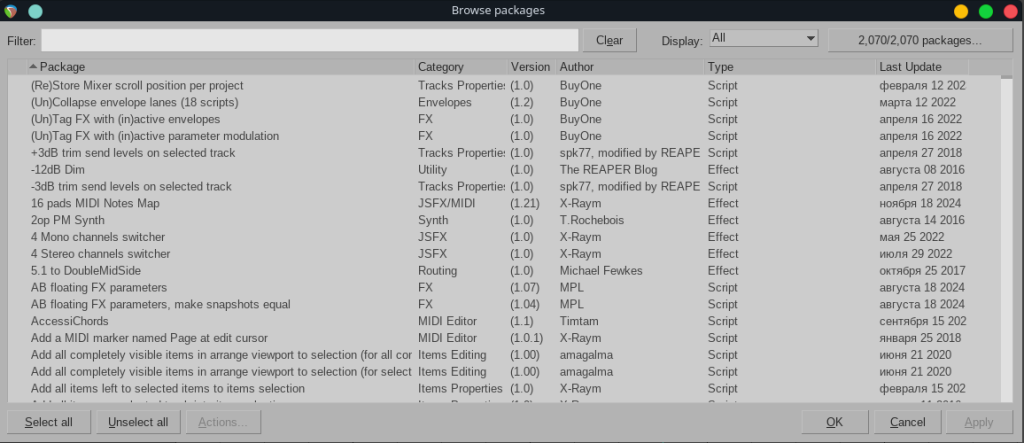
Task: Click the yellow minimize window button
Action: (961, 11)
